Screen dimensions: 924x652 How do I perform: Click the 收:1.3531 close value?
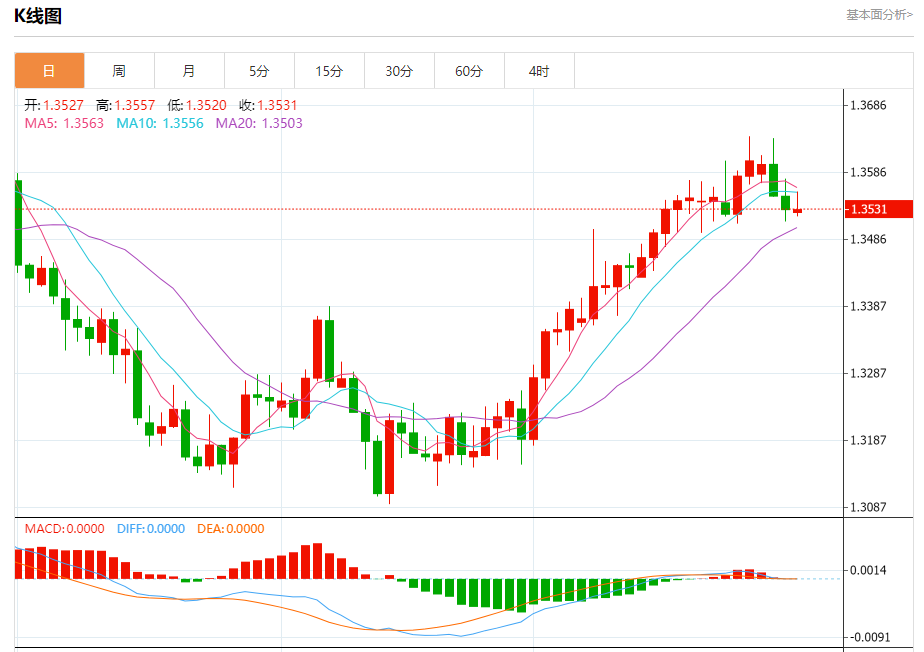coord(268,106)
